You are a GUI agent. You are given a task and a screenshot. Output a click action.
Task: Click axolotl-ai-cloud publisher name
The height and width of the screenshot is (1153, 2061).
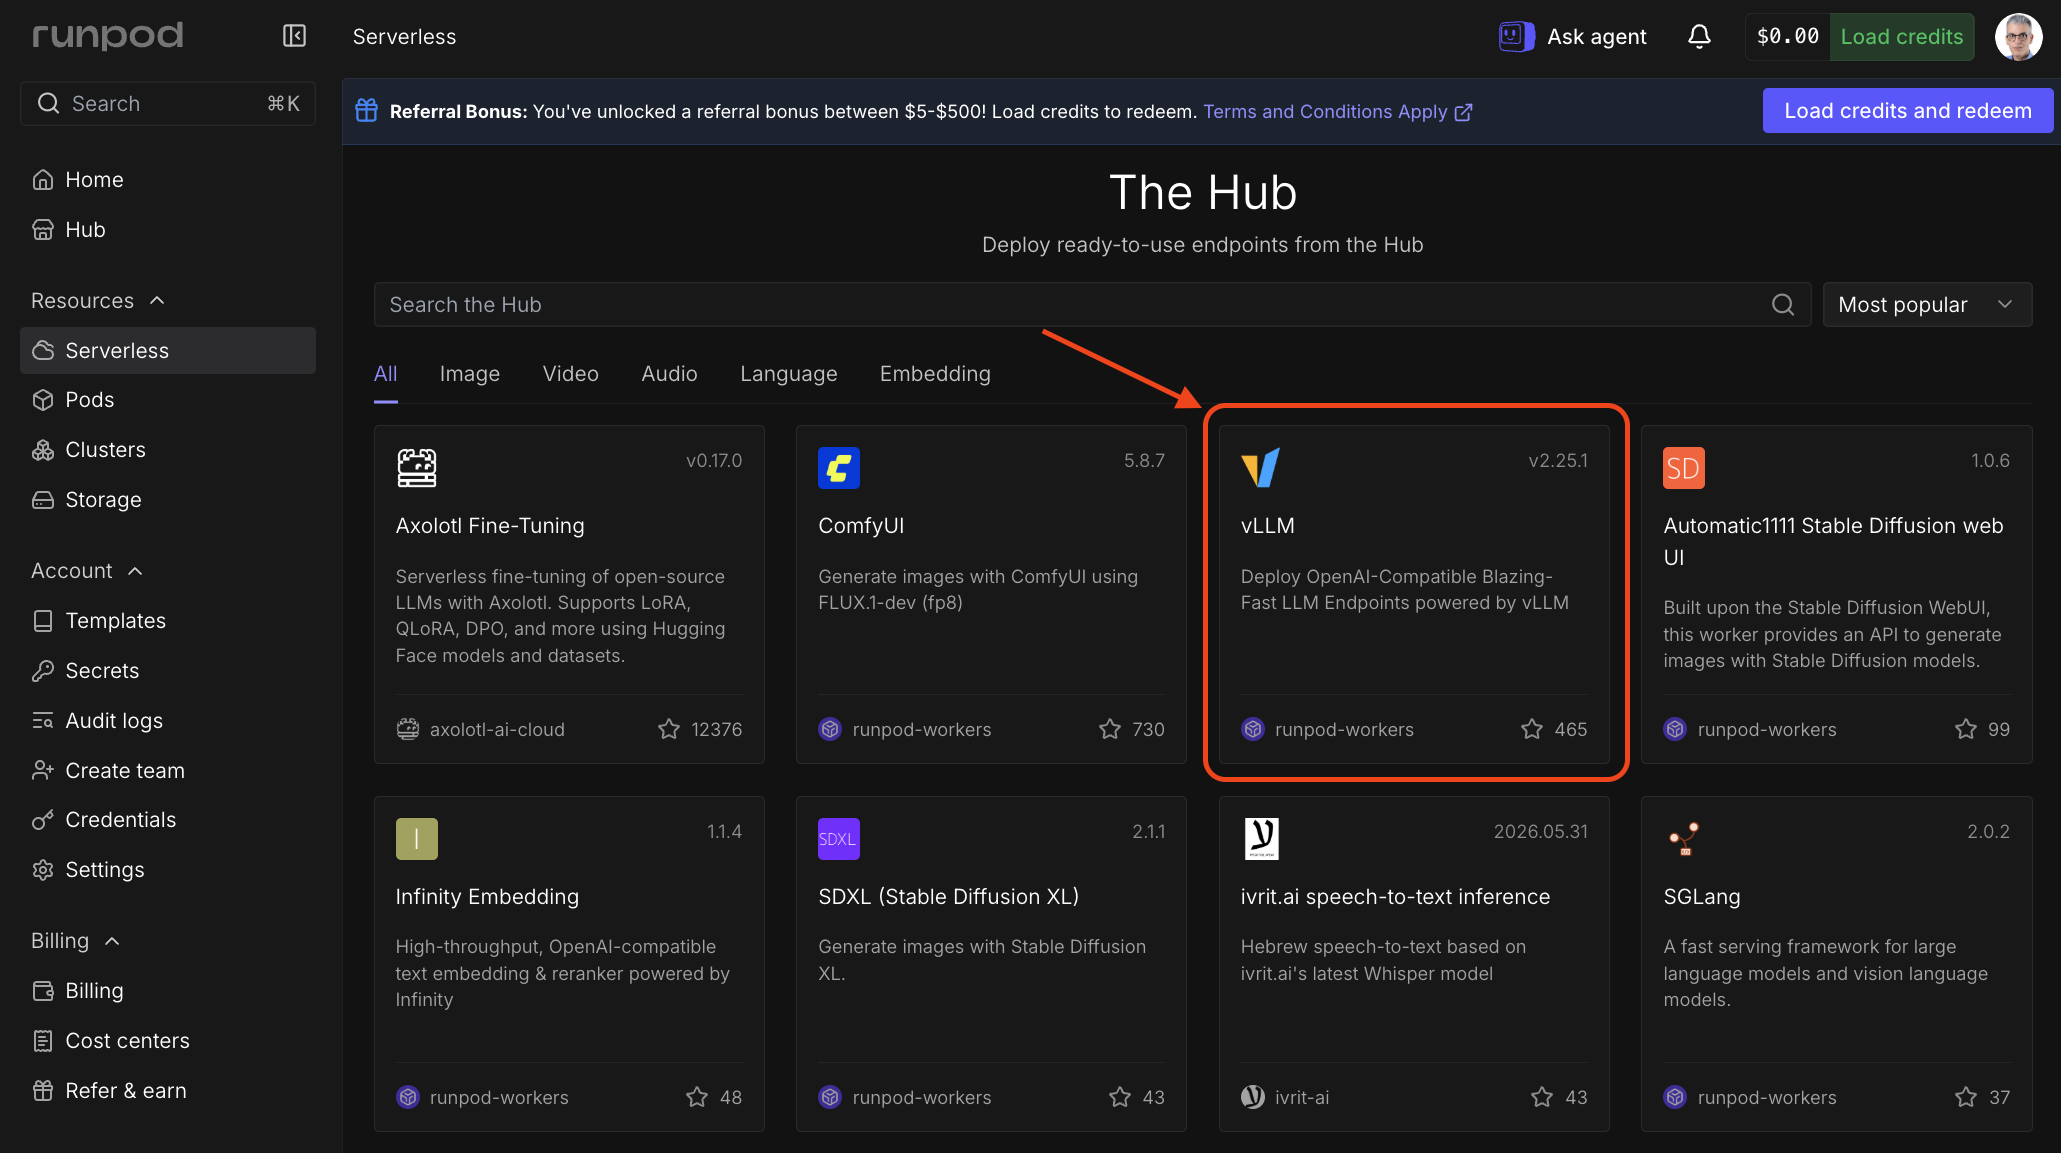point(497,730)
